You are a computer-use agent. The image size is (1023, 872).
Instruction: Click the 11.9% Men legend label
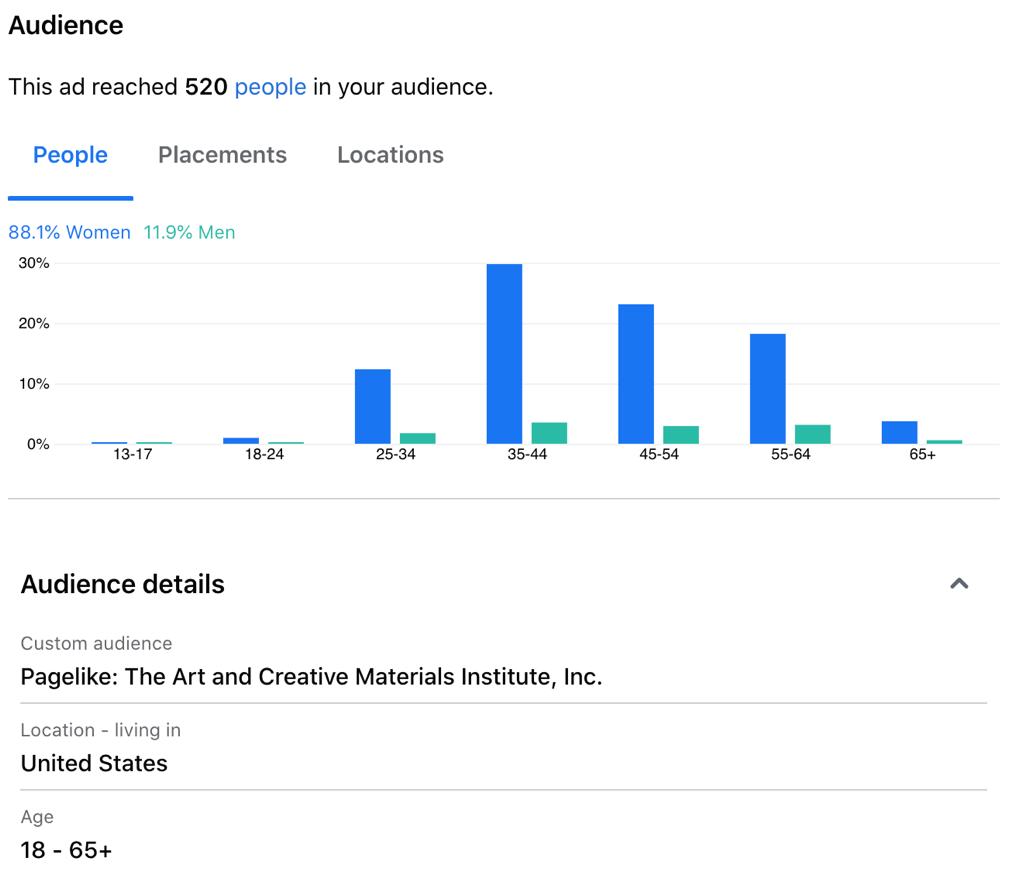tap(189, 232)
